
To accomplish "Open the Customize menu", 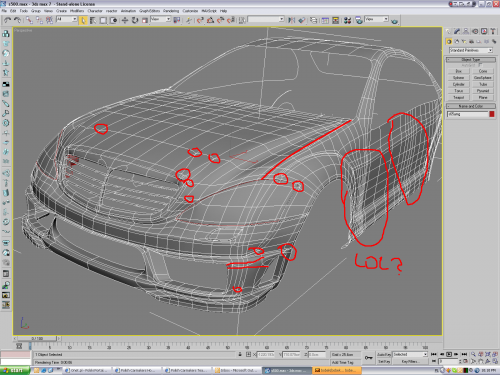I will coord(190,11).
